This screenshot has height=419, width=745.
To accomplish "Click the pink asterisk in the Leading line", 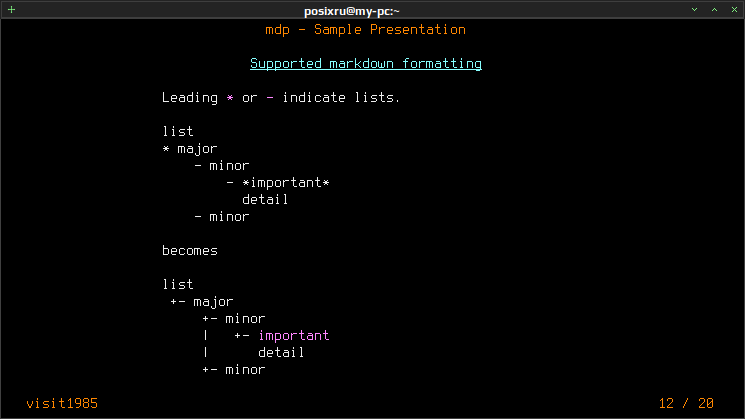I will tap(230, 97).
